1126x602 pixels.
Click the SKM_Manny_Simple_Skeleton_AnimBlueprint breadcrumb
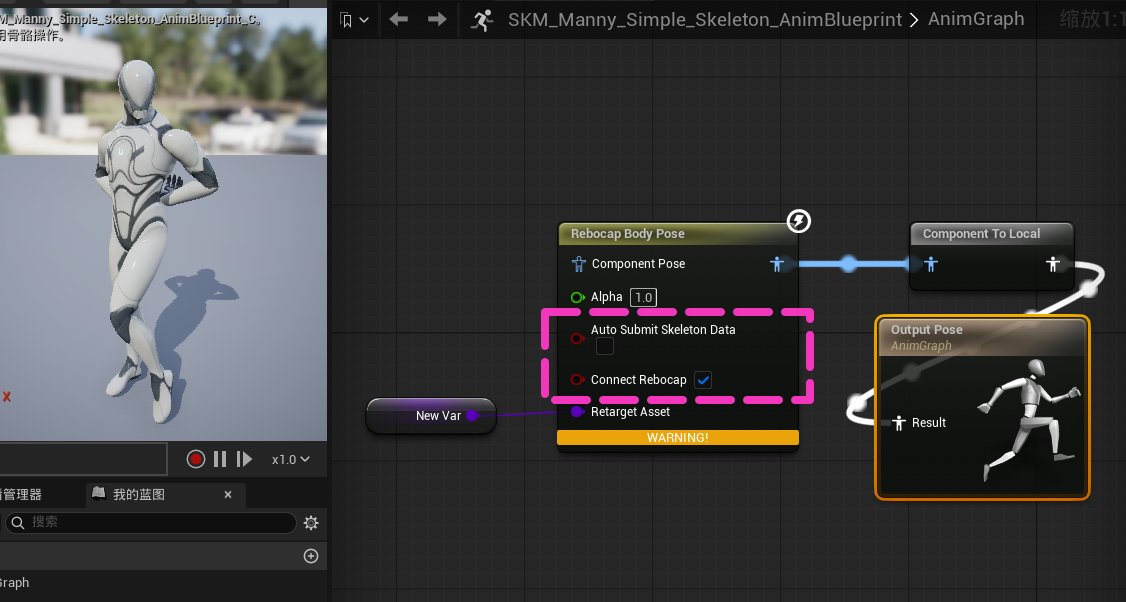[x=704, y=19]
